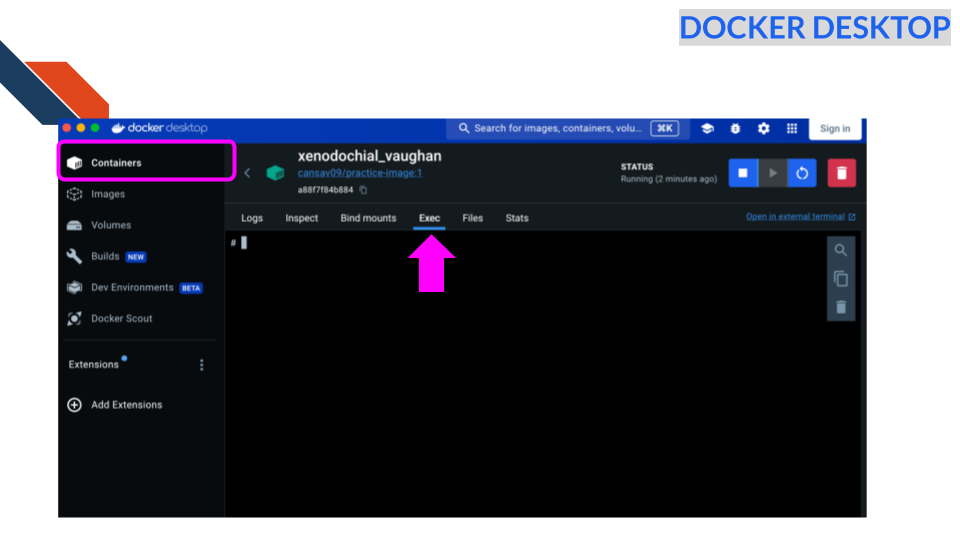960x540 pixels.
Task: Copy the container ID a88f7f84b884
Action: 363,190
